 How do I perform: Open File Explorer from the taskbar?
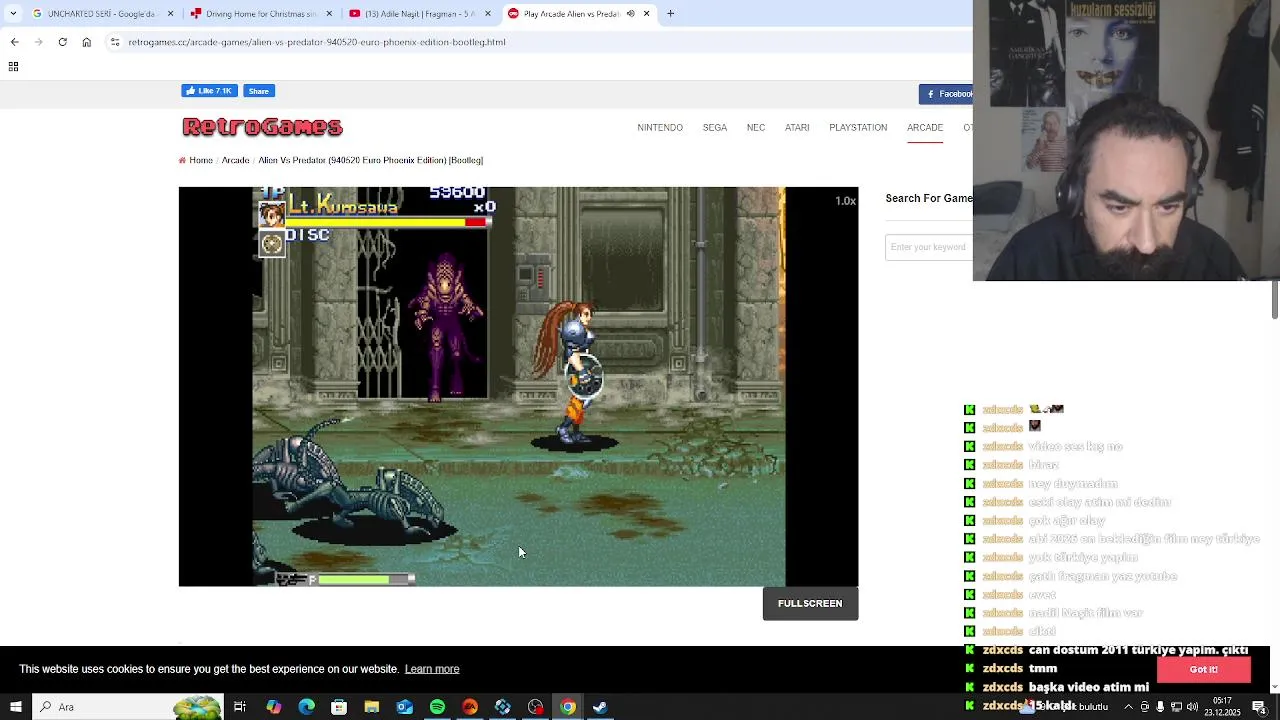[x=371, y=707]
